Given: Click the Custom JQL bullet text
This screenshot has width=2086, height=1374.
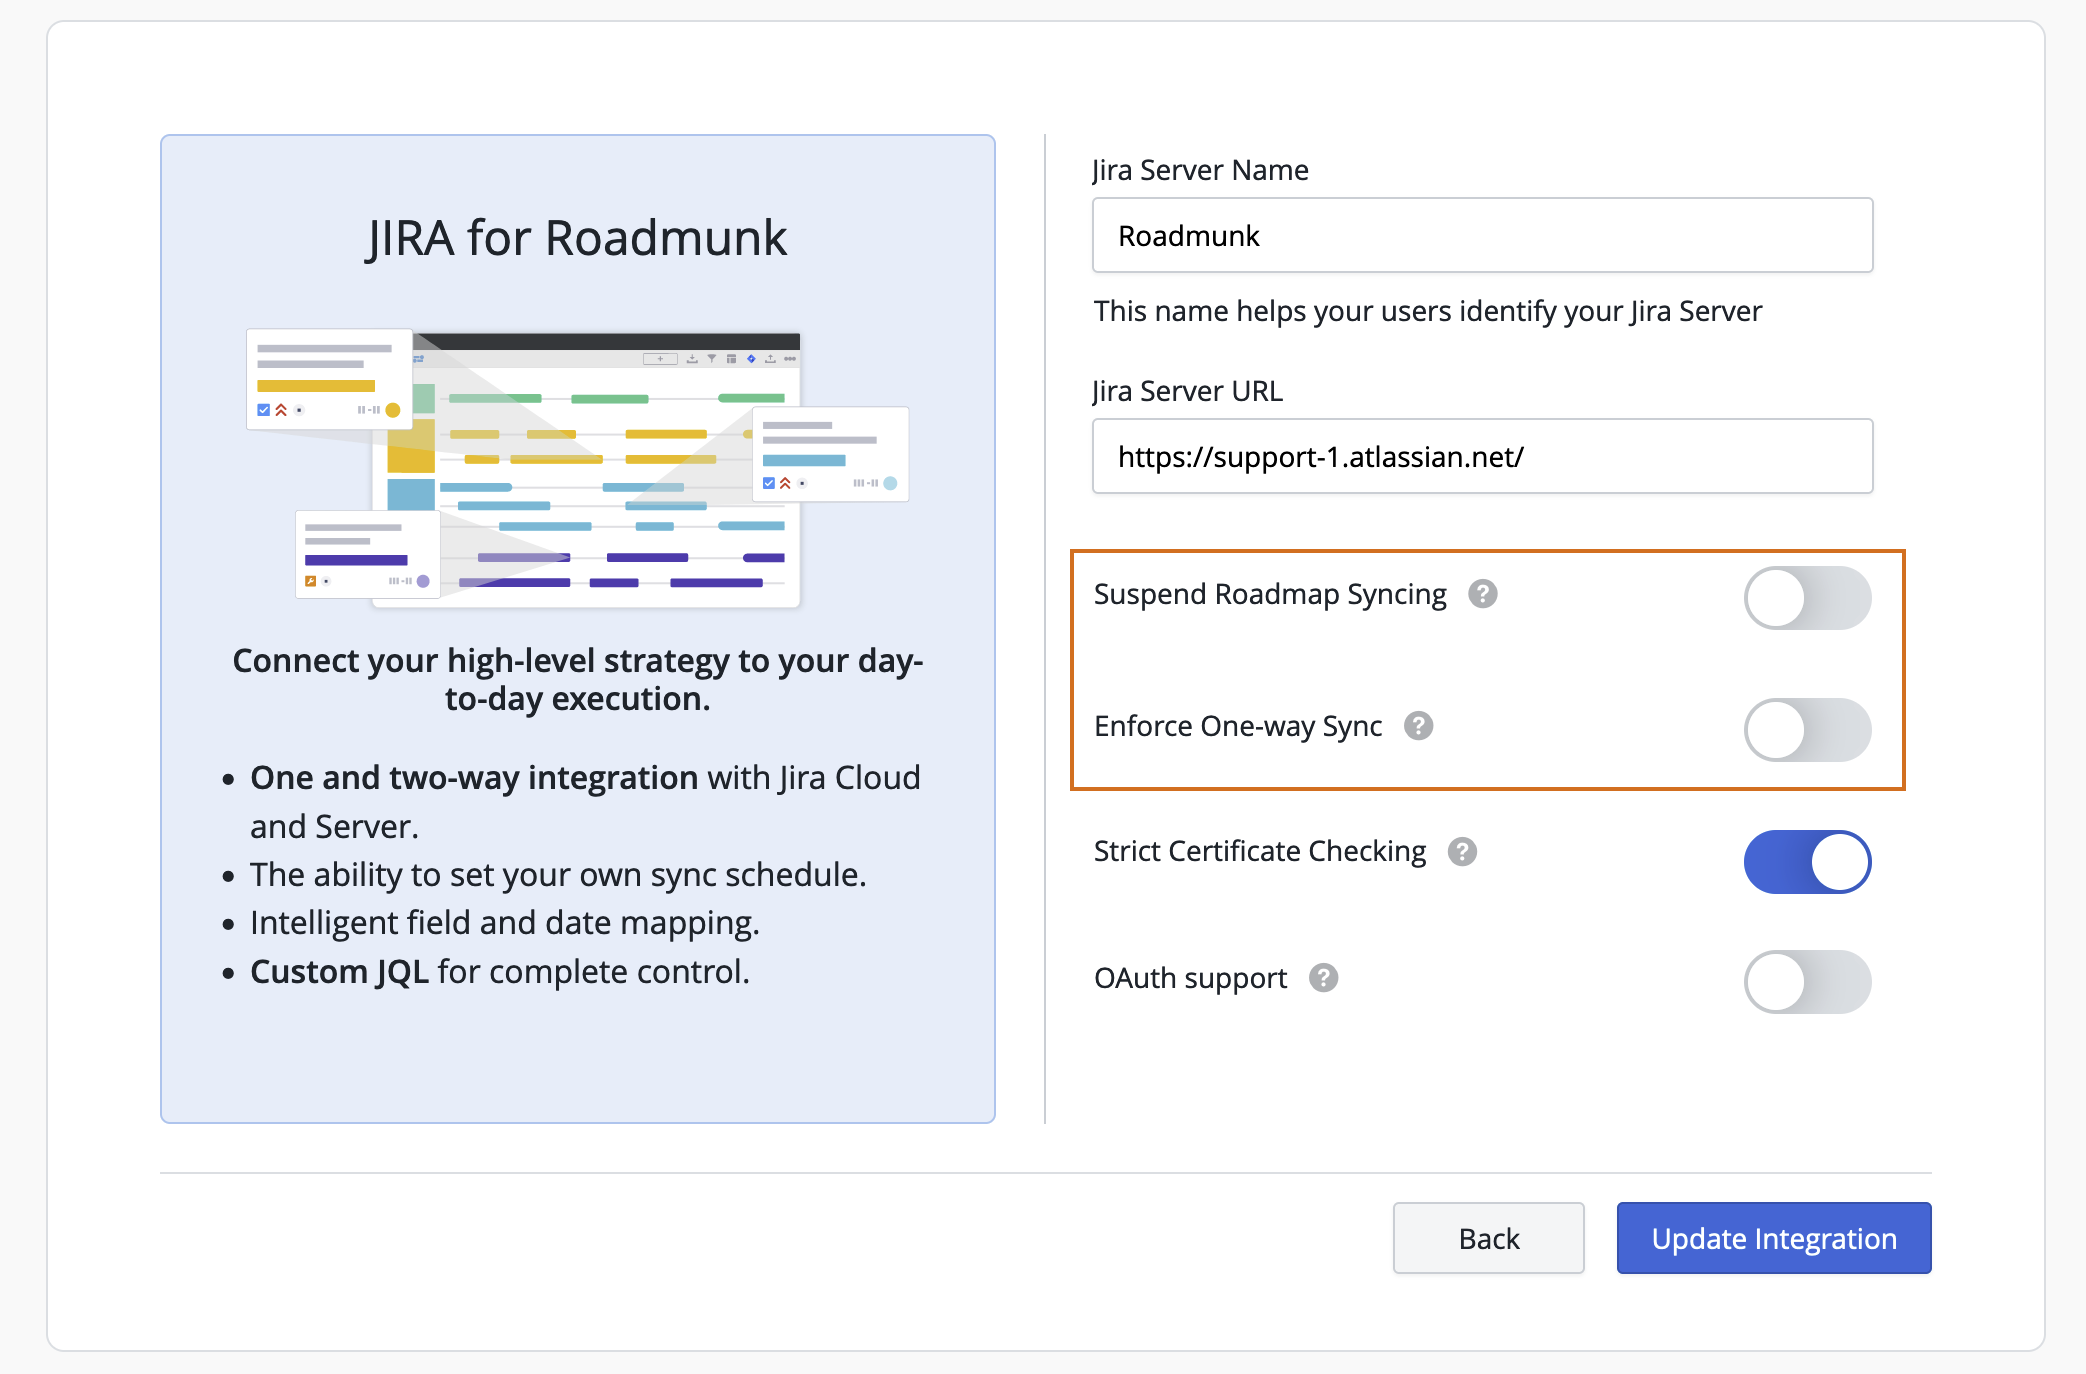Looking at the screenshot, I should tap(499, 972).
